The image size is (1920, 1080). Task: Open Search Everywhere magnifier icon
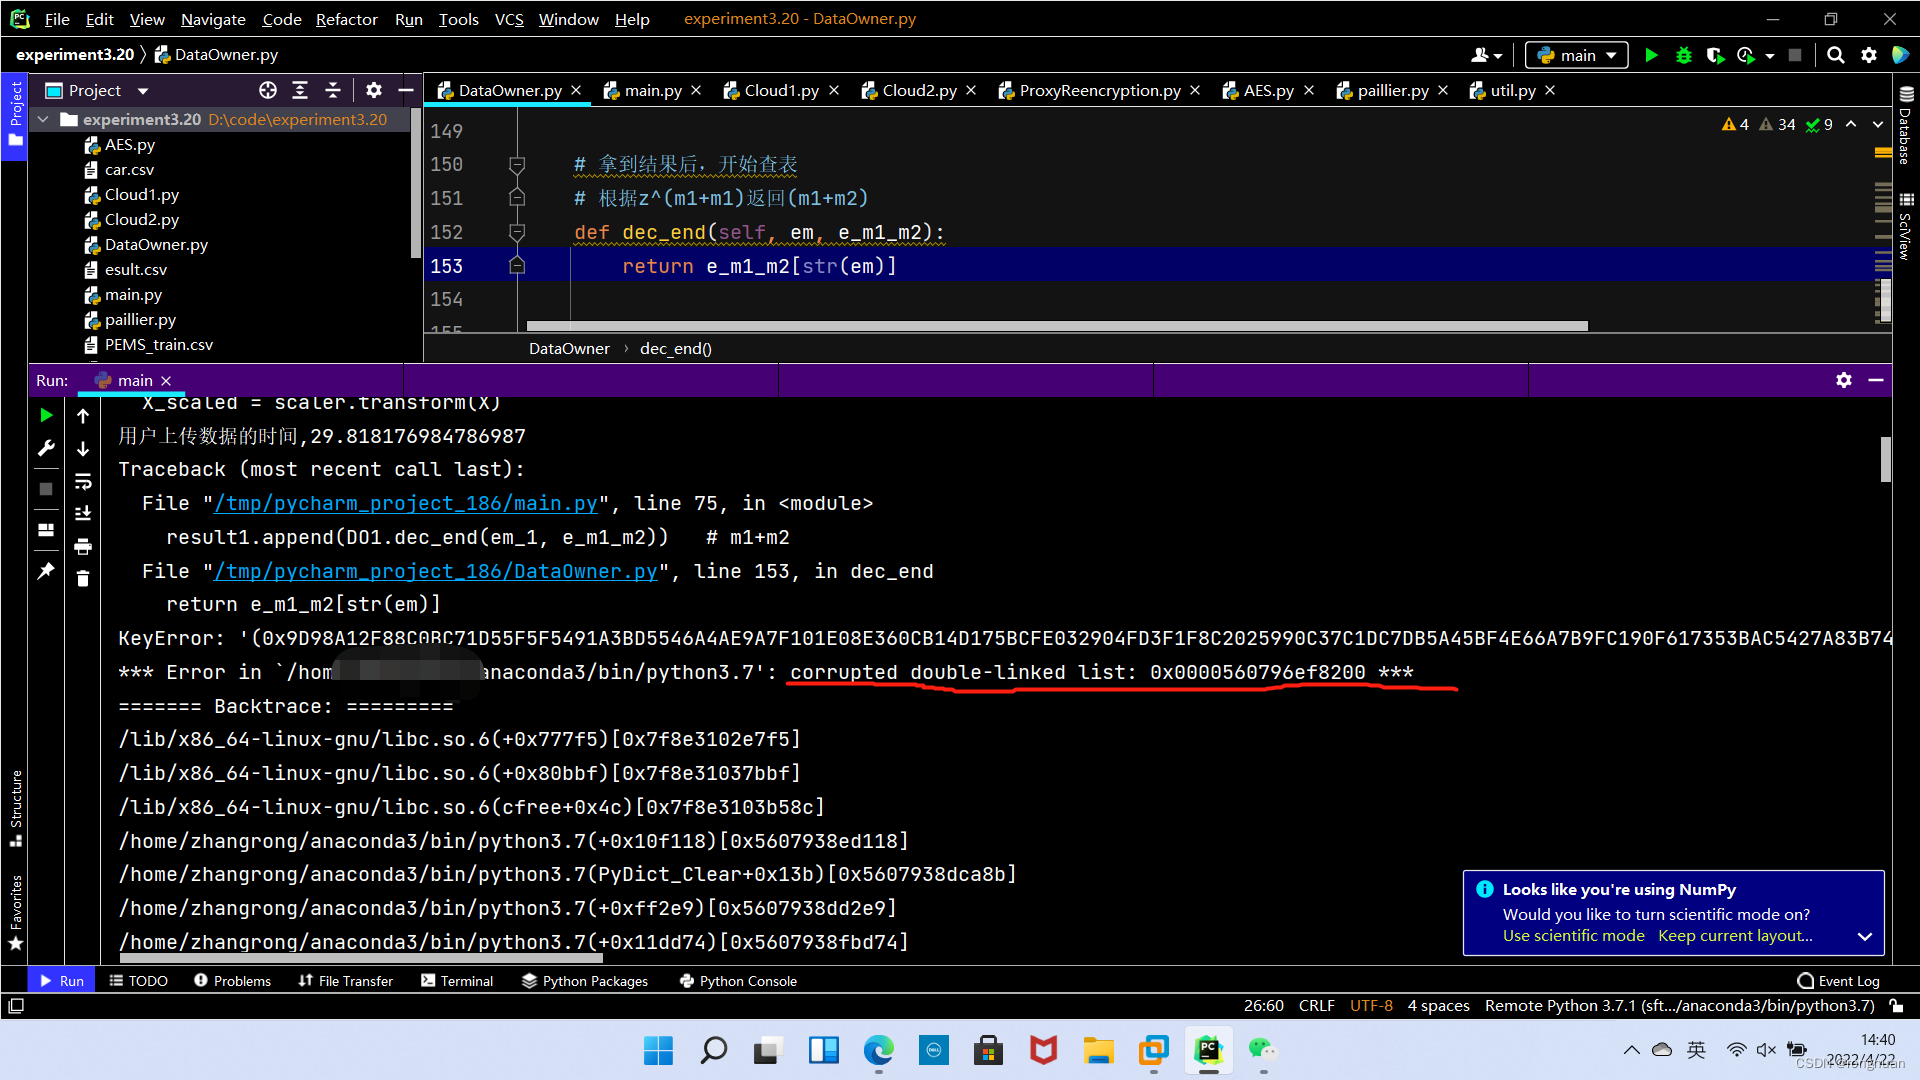1836,56
